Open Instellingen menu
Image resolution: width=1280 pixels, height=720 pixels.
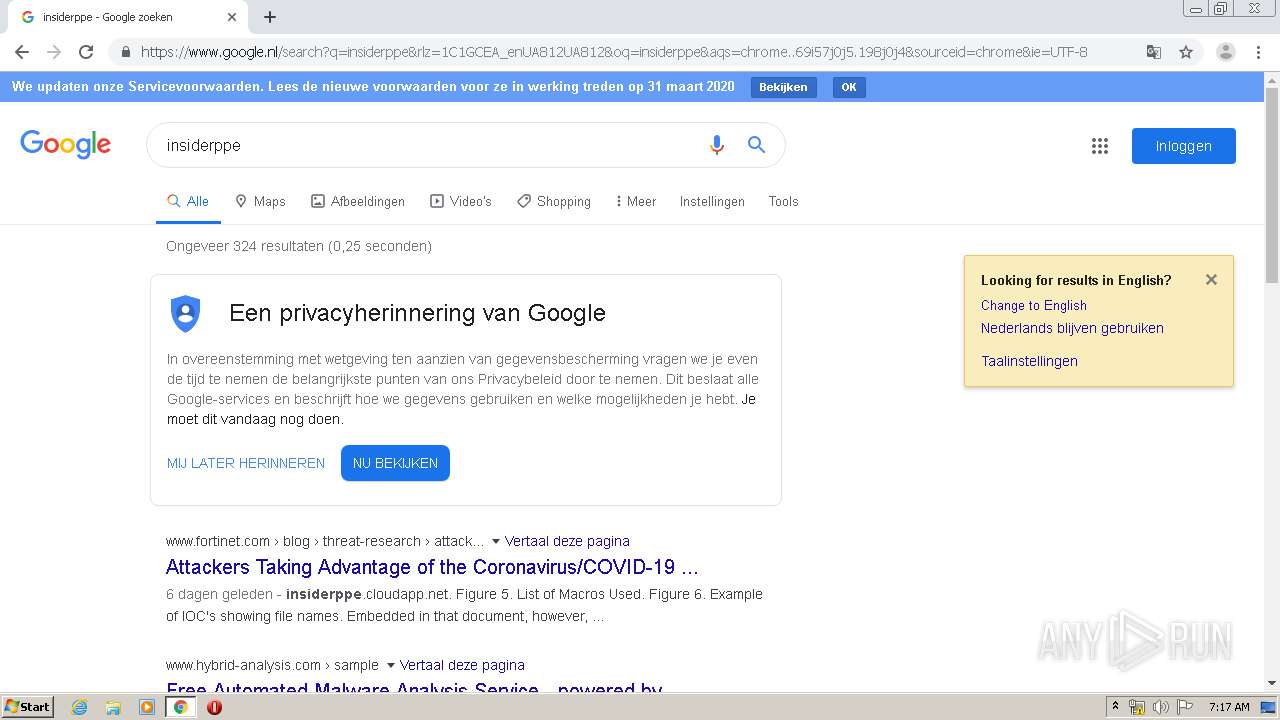[712, 201]
